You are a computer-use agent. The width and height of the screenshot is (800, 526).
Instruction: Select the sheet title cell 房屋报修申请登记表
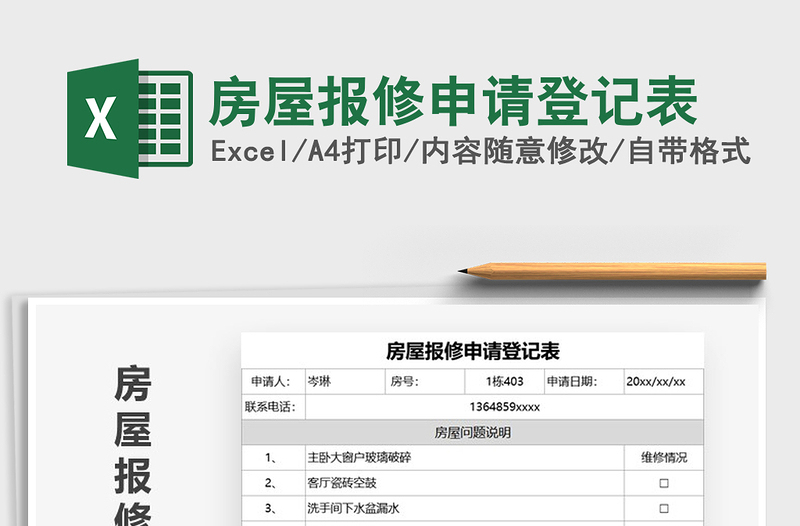point(472,351)
